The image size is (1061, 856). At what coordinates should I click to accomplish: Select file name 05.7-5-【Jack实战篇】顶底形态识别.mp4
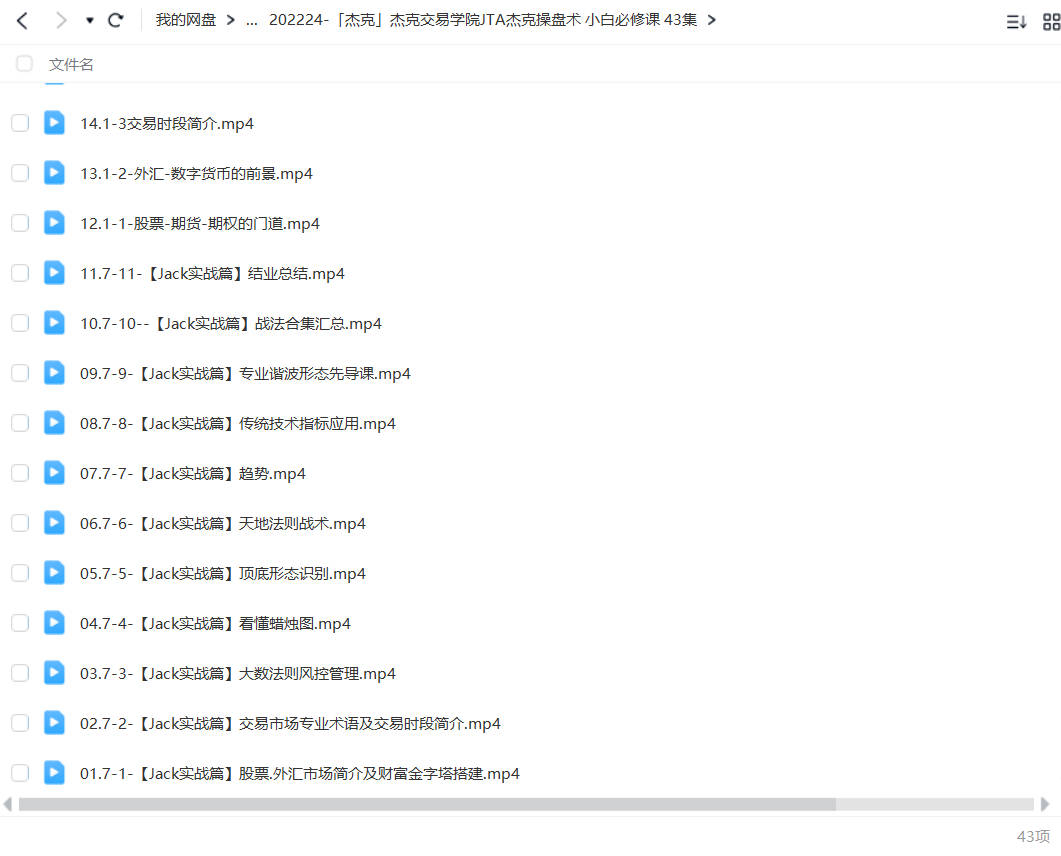click(223, 574)
